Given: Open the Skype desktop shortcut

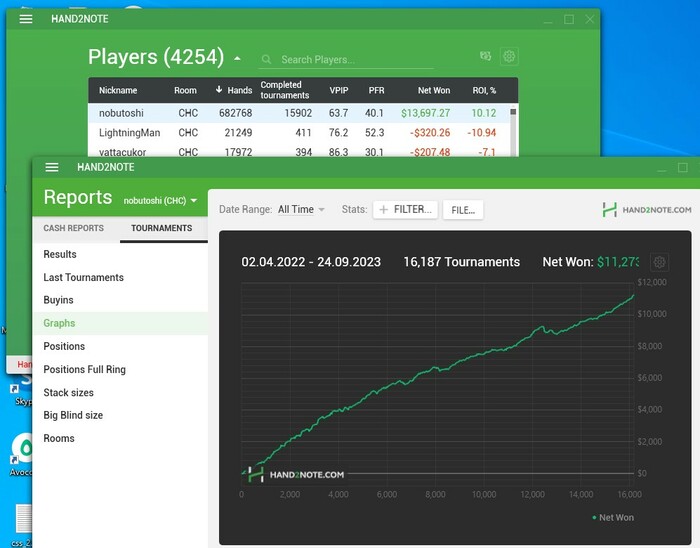Looking at the screenshot, I should 21,389.
